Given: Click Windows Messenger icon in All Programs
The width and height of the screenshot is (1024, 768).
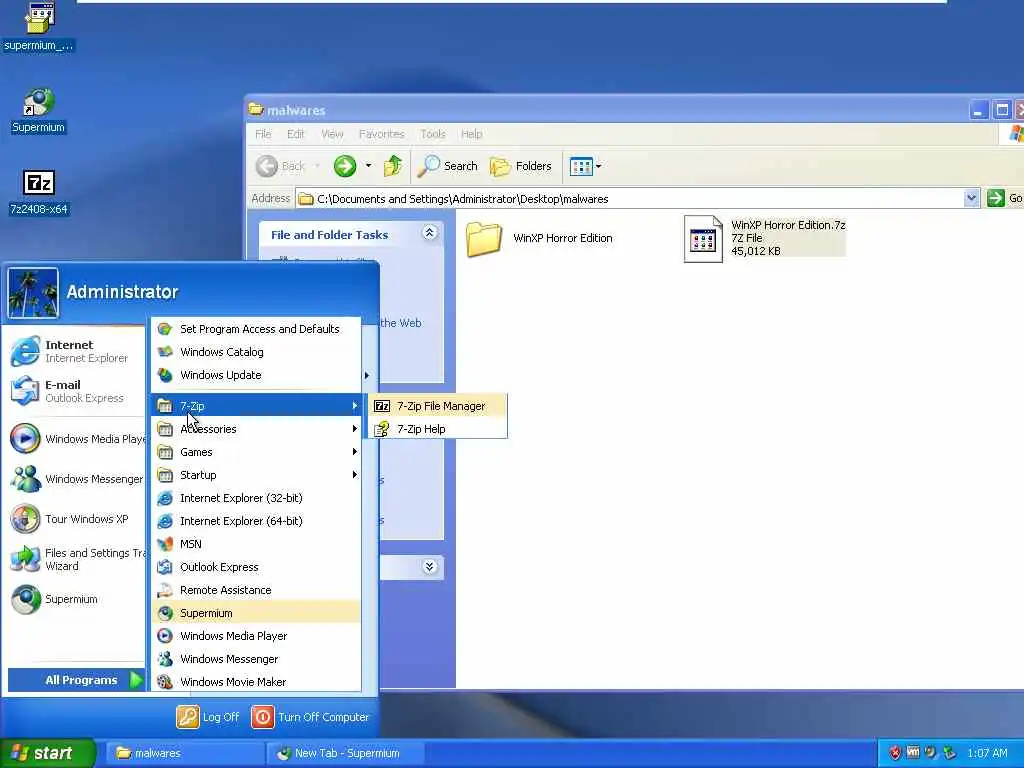Looking at the screenshot, I should coord(165,659).
